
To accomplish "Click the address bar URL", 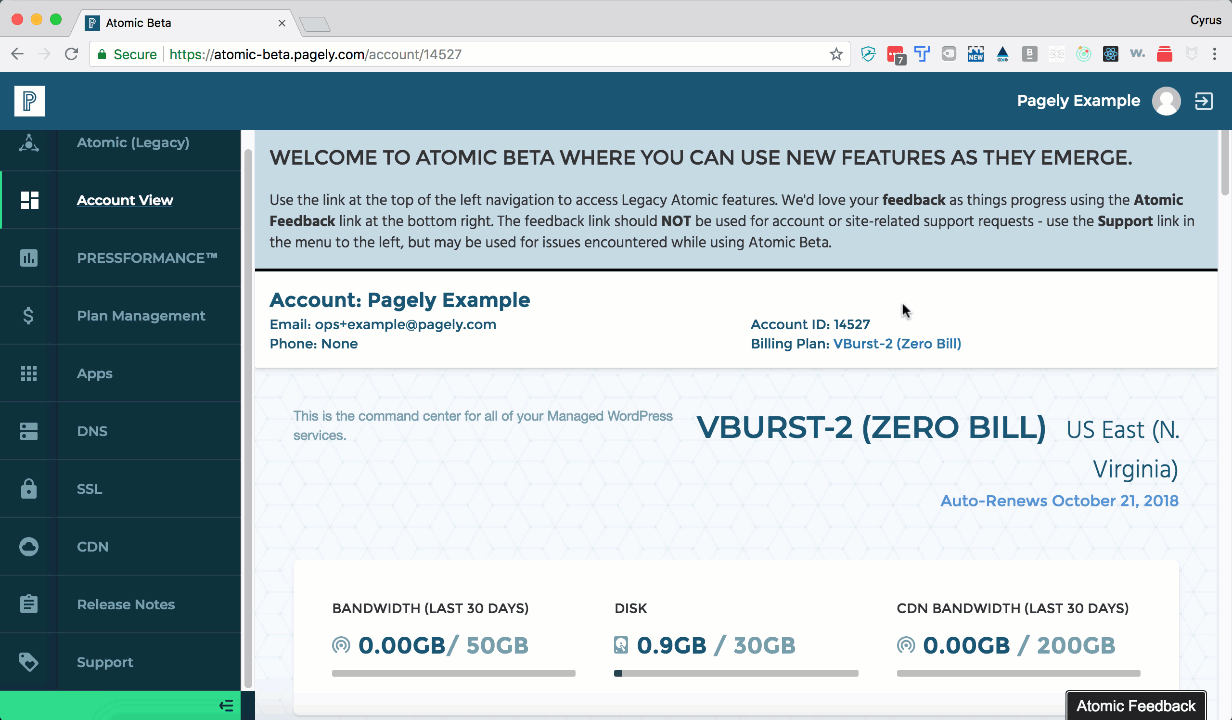I will (x=315, y=54).
